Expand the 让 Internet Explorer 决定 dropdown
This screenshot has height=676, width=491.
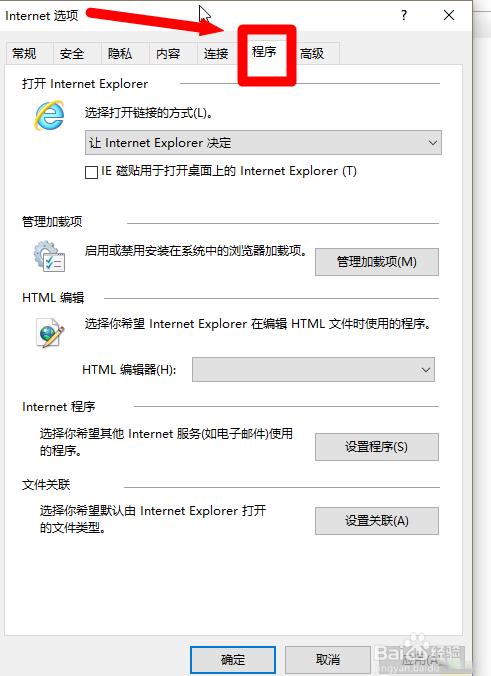(x=263, y=143)
